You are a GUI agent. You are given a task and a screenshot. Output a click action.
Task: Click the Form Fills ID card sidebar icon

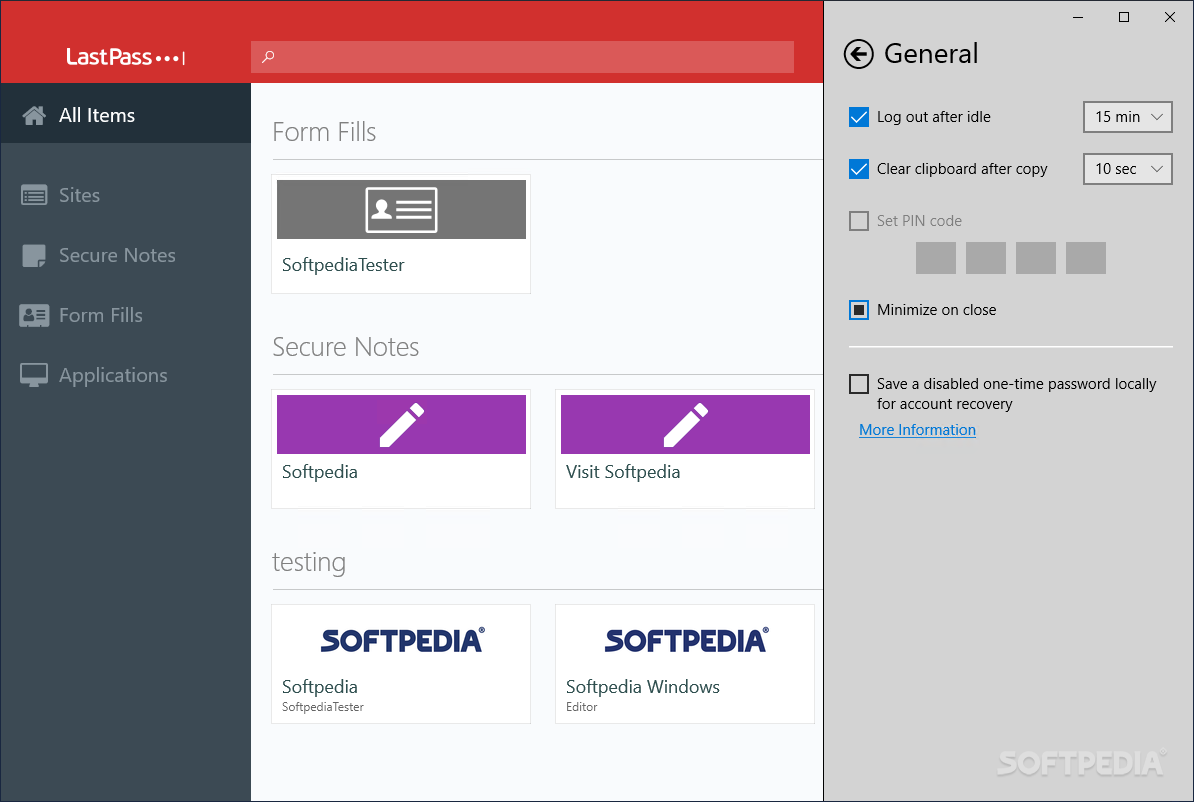34,315
